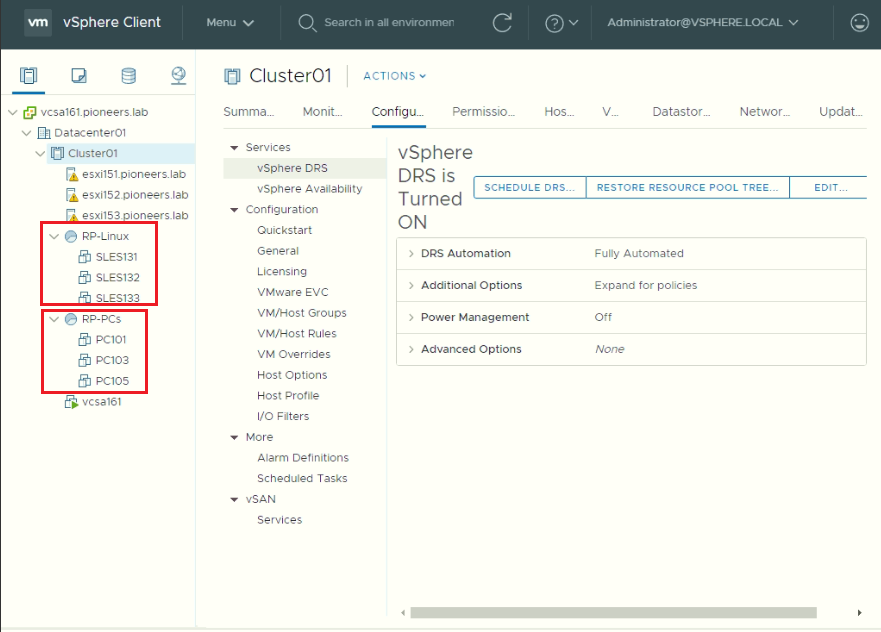Open Administrator@VSPHERE.LOCAL user dropdown
Viewport: 881px width, 632px height.
point(702,22)
